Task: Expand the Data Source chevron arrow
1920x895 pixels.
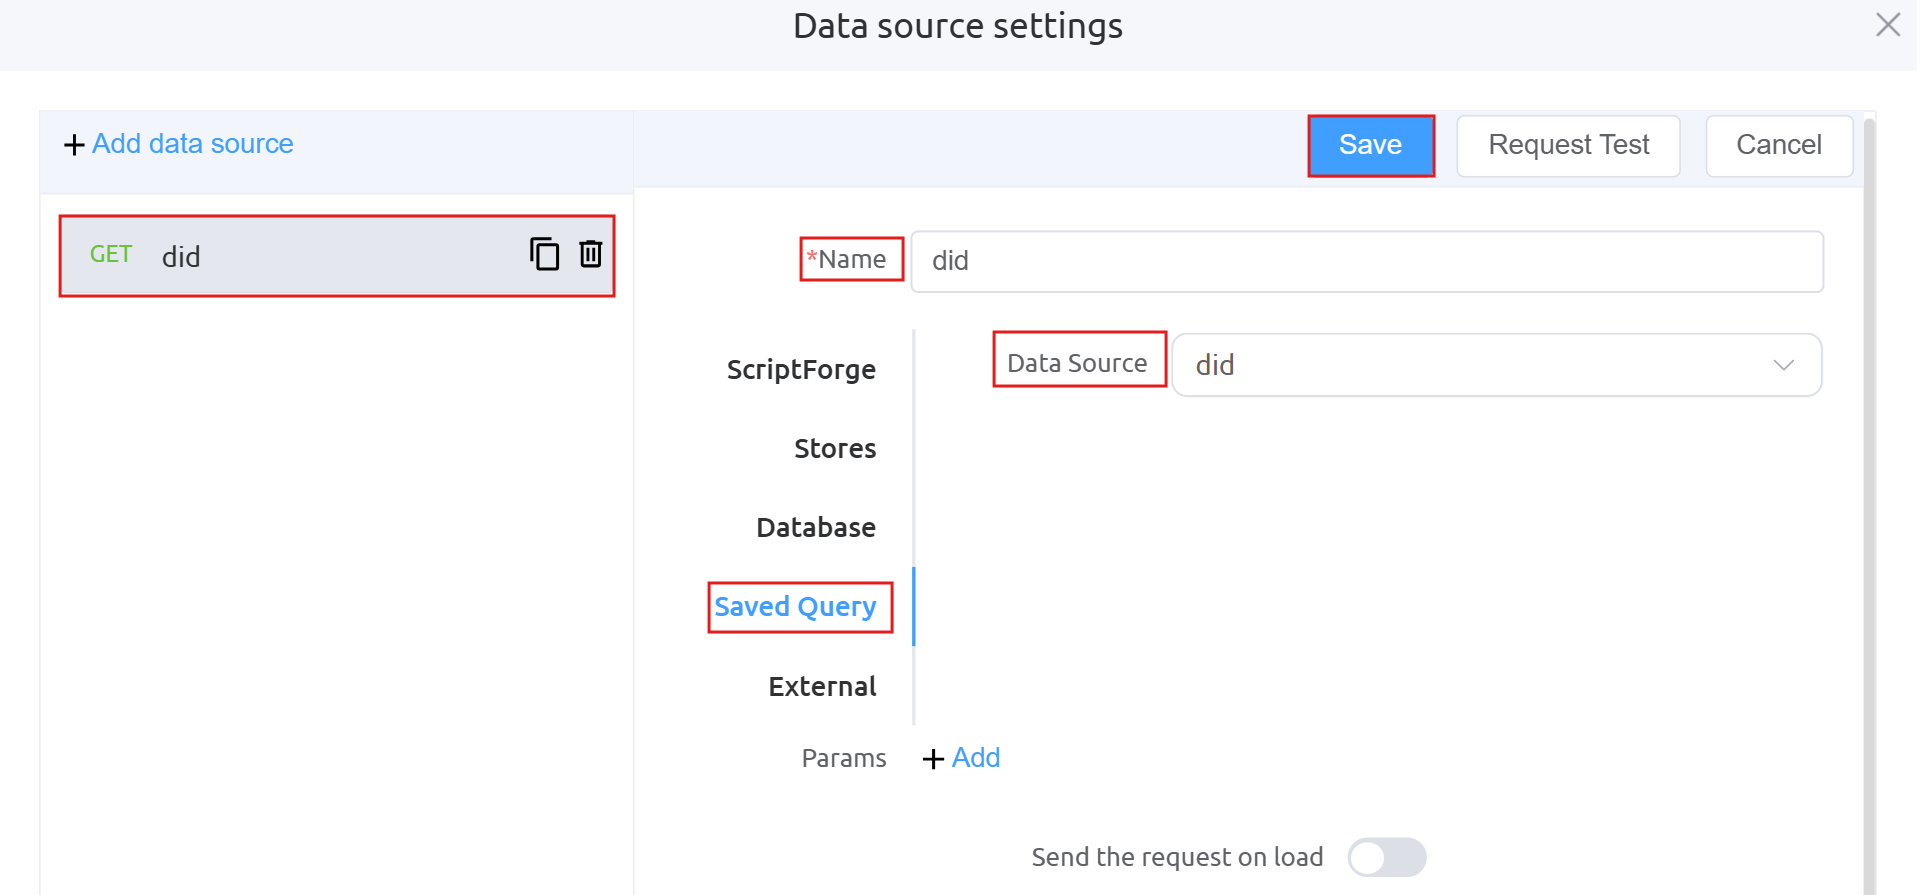Action: tap(1783, 365)
